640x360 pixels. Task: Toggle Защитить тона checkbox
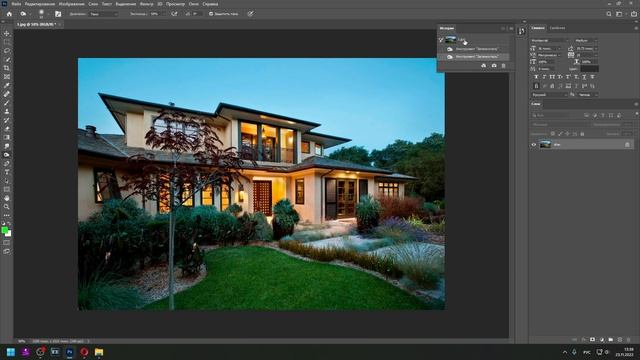pyautogui.click(x=211, y=14)
